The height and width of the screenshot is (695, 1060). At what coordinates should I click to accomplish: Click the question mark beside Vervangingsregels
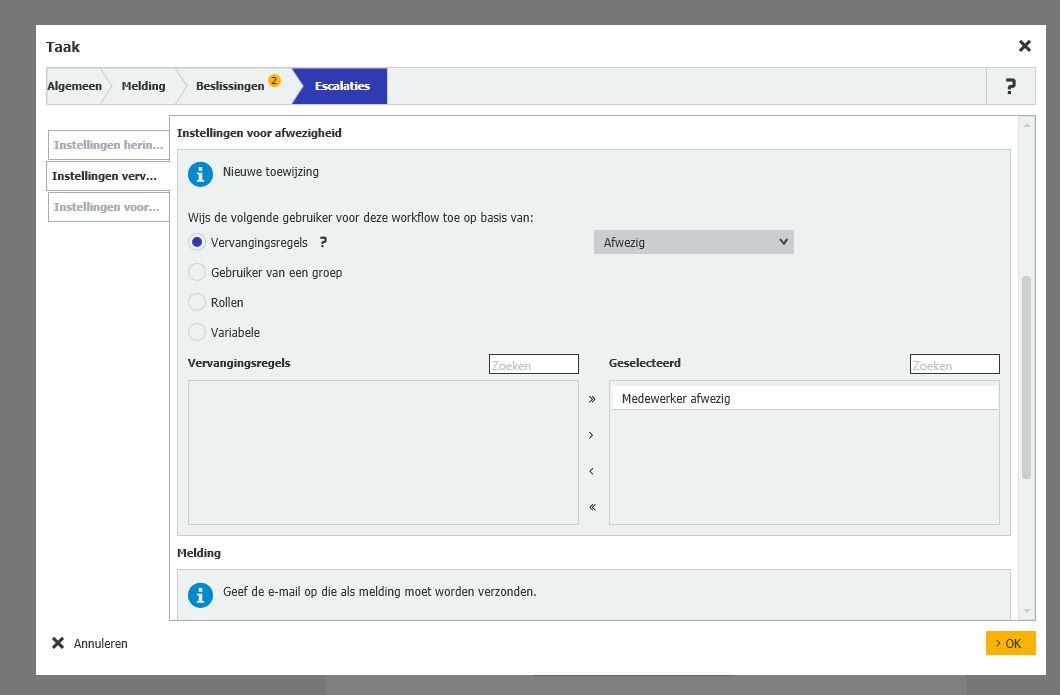click(x=323, y=242)
